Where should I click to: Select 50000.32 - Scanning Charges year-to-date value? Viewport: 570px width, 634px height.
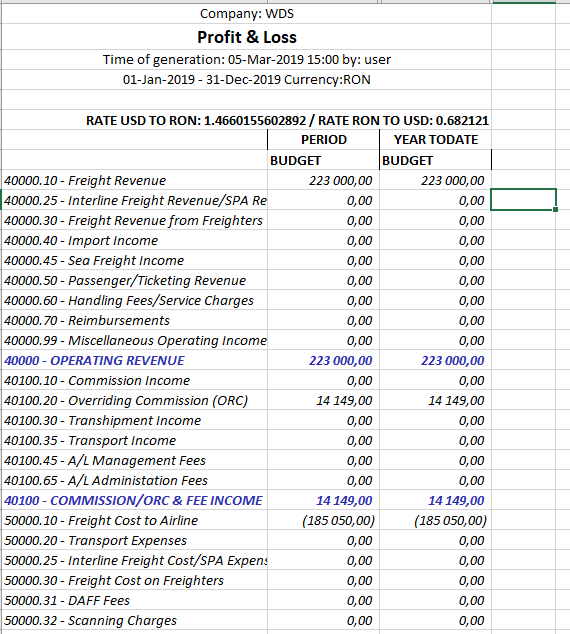pyautogui.click(x=435, y=620)
